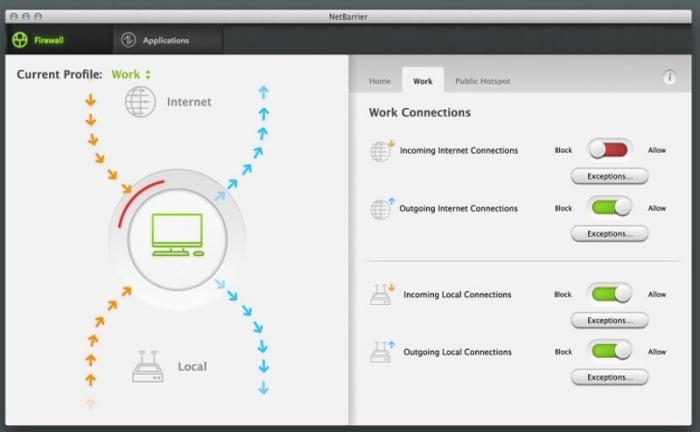Click the "Current Profile:" label

coord(59,74)
